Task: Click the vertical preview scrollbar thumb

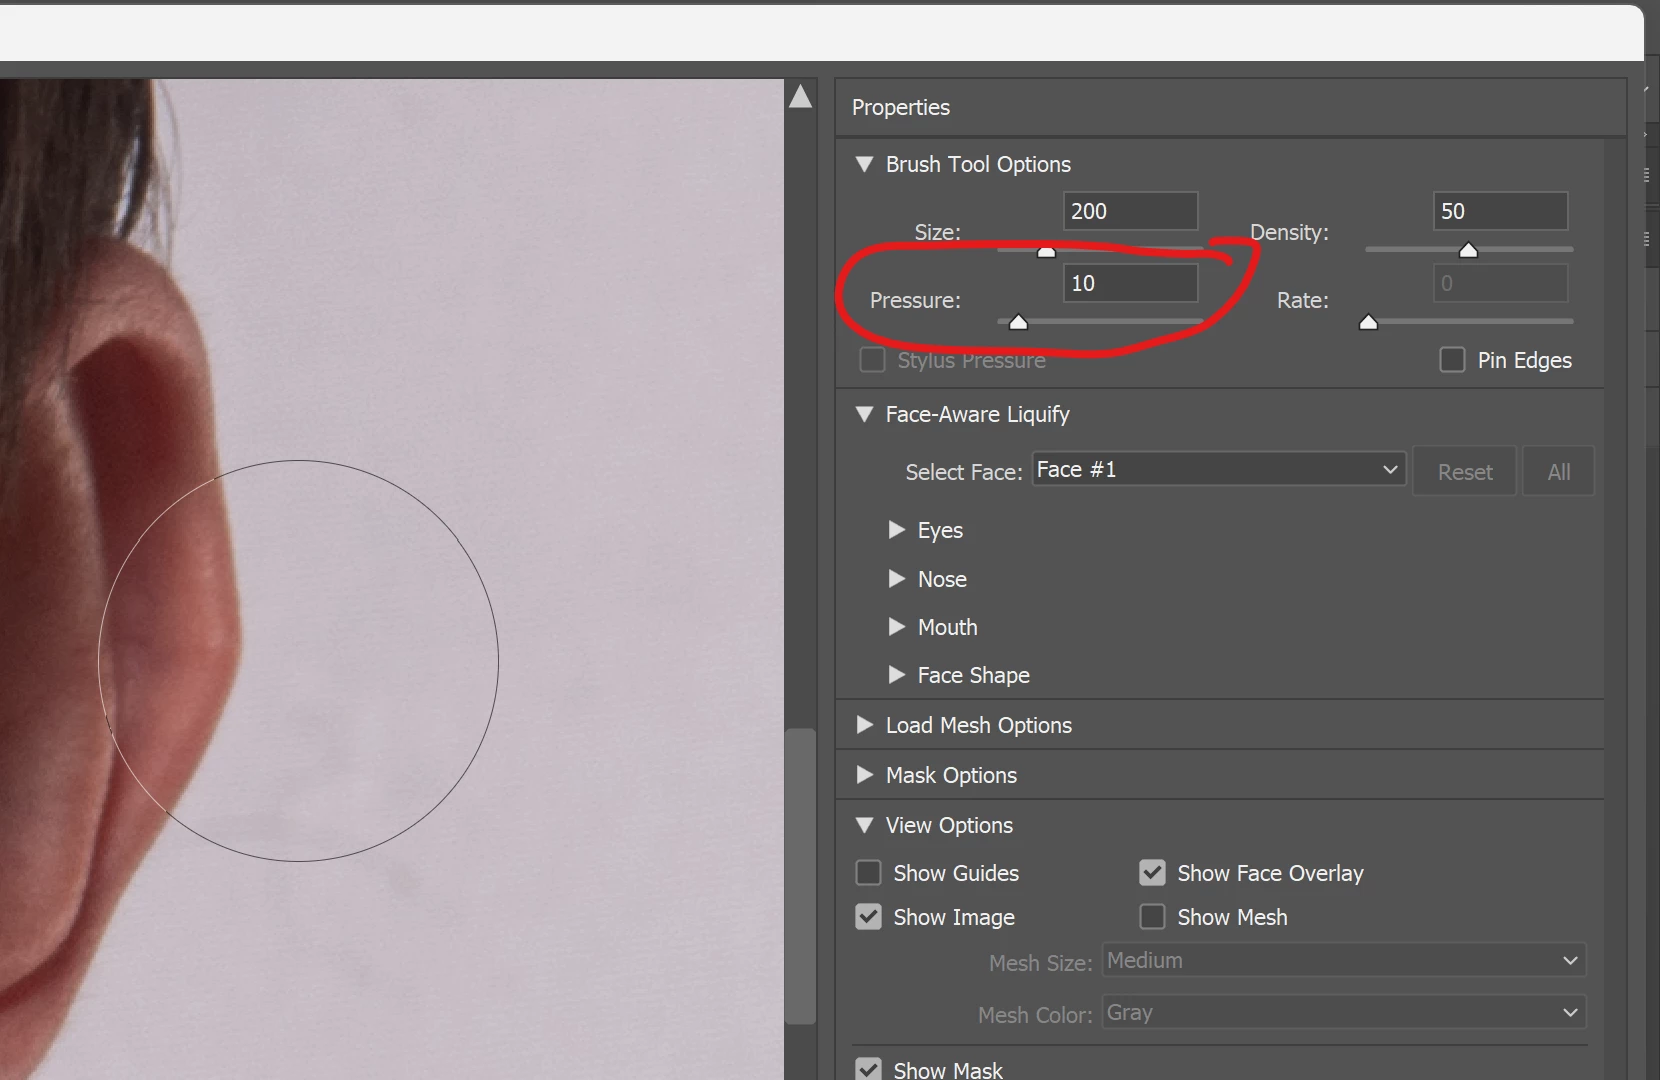Action: coord(800,877)
